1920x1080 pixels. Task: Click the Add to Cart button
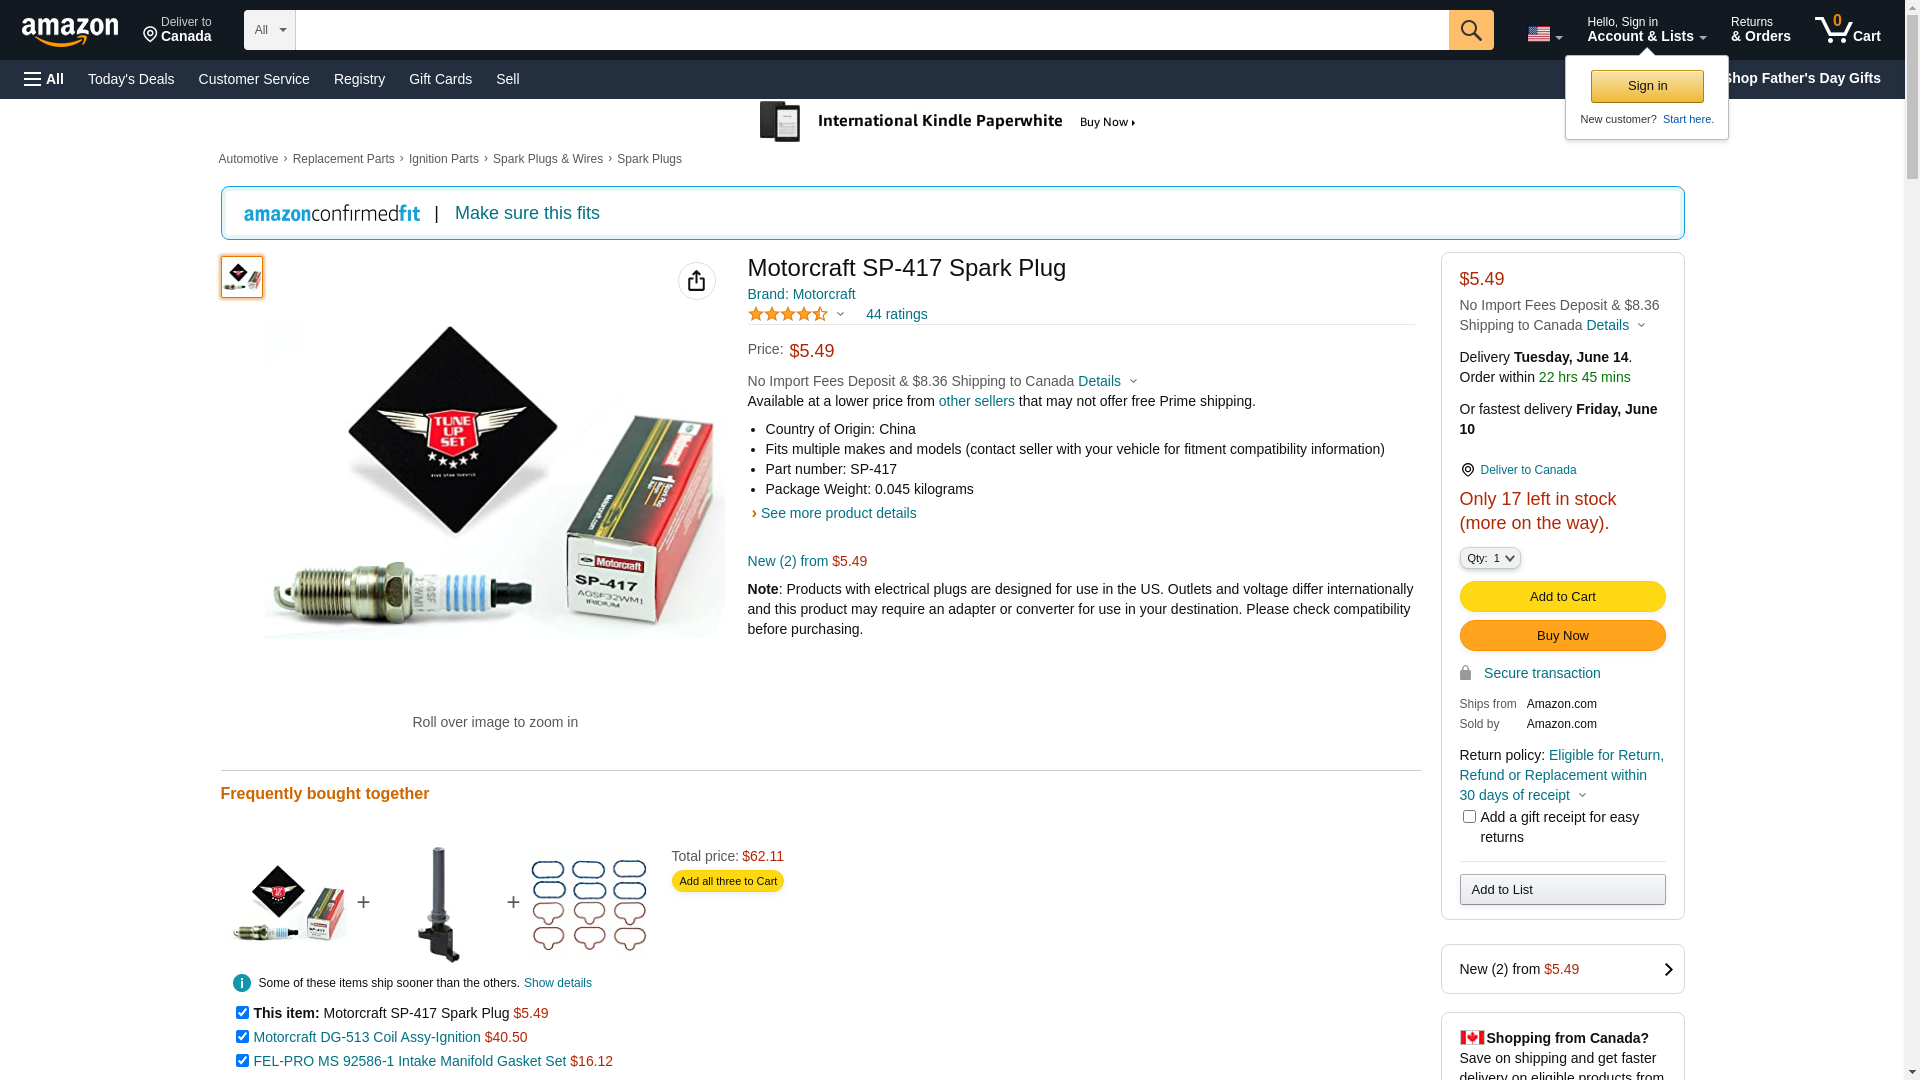1562,597
